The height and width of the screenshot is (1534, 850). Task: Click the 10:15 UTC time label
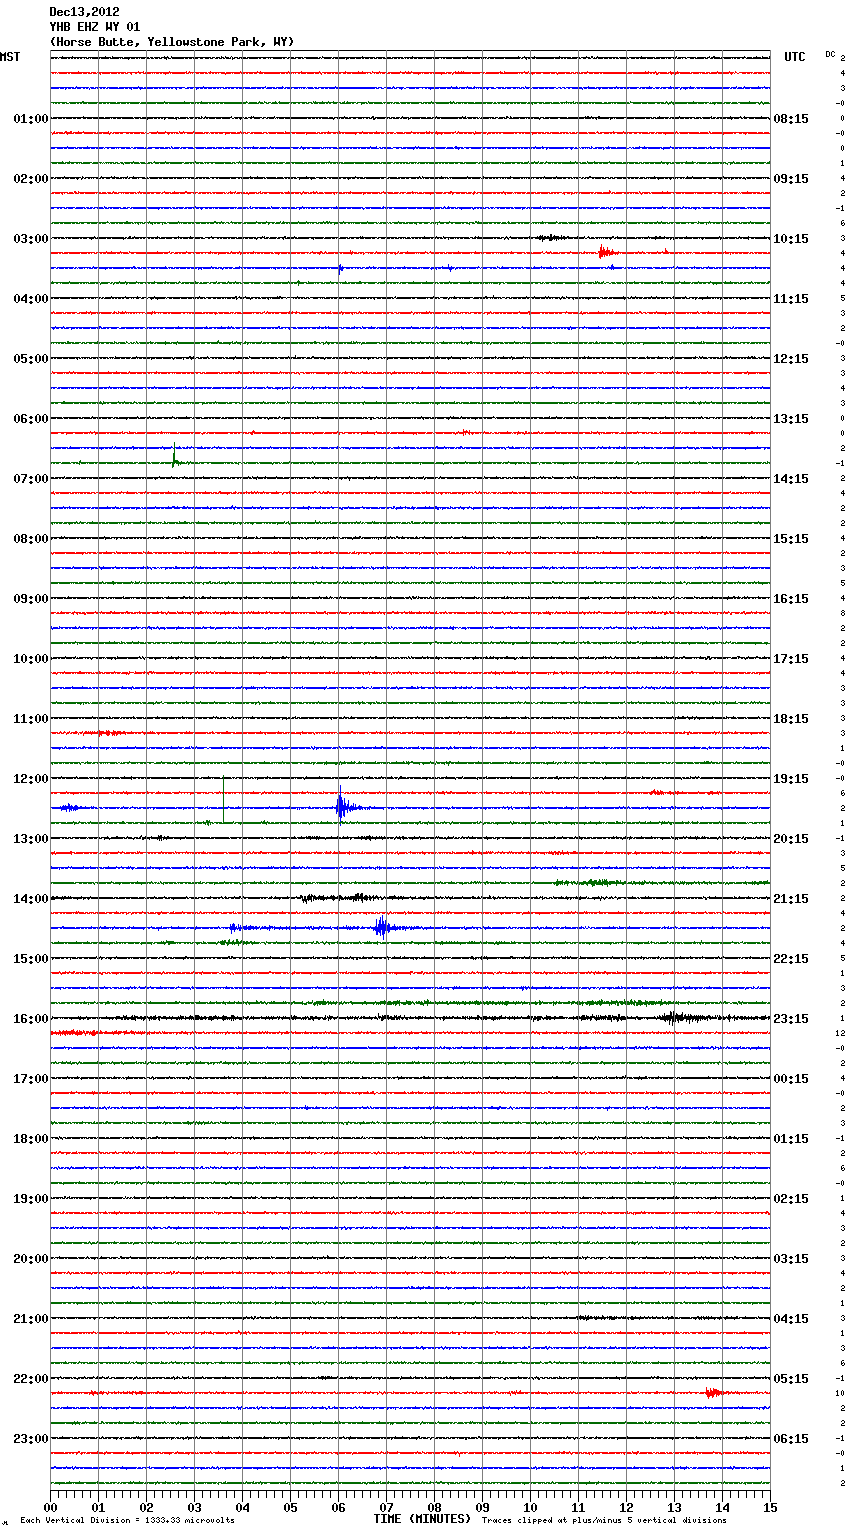click(790, 239)
